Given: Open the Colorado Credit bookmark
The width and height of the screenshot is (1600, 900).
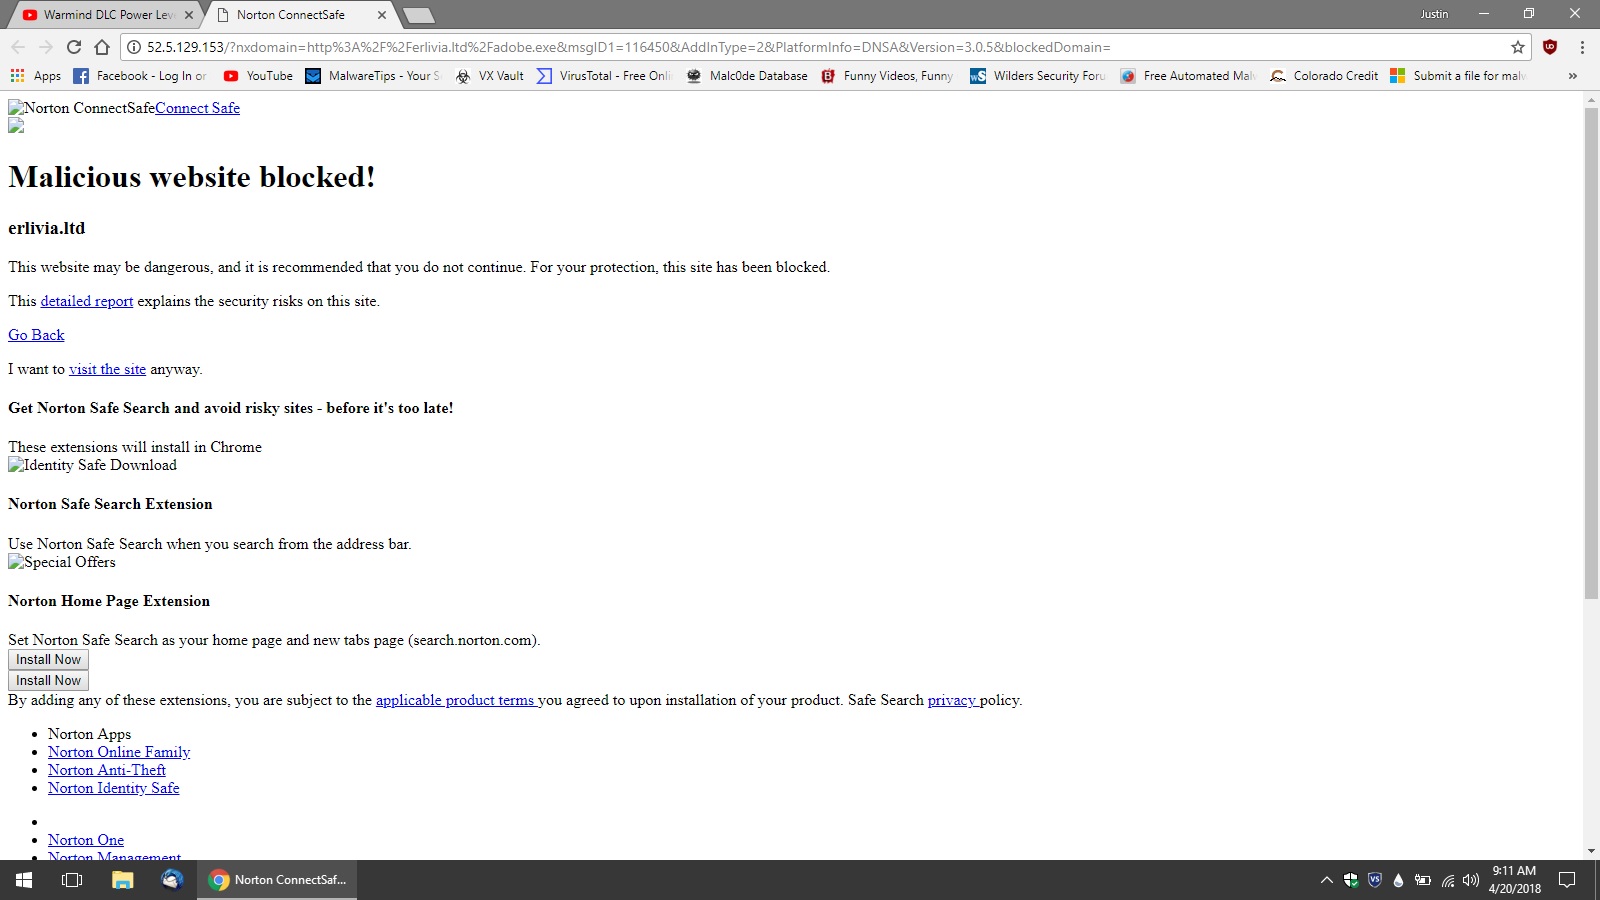Looking at the screenshot, I should coord(1324,76).
